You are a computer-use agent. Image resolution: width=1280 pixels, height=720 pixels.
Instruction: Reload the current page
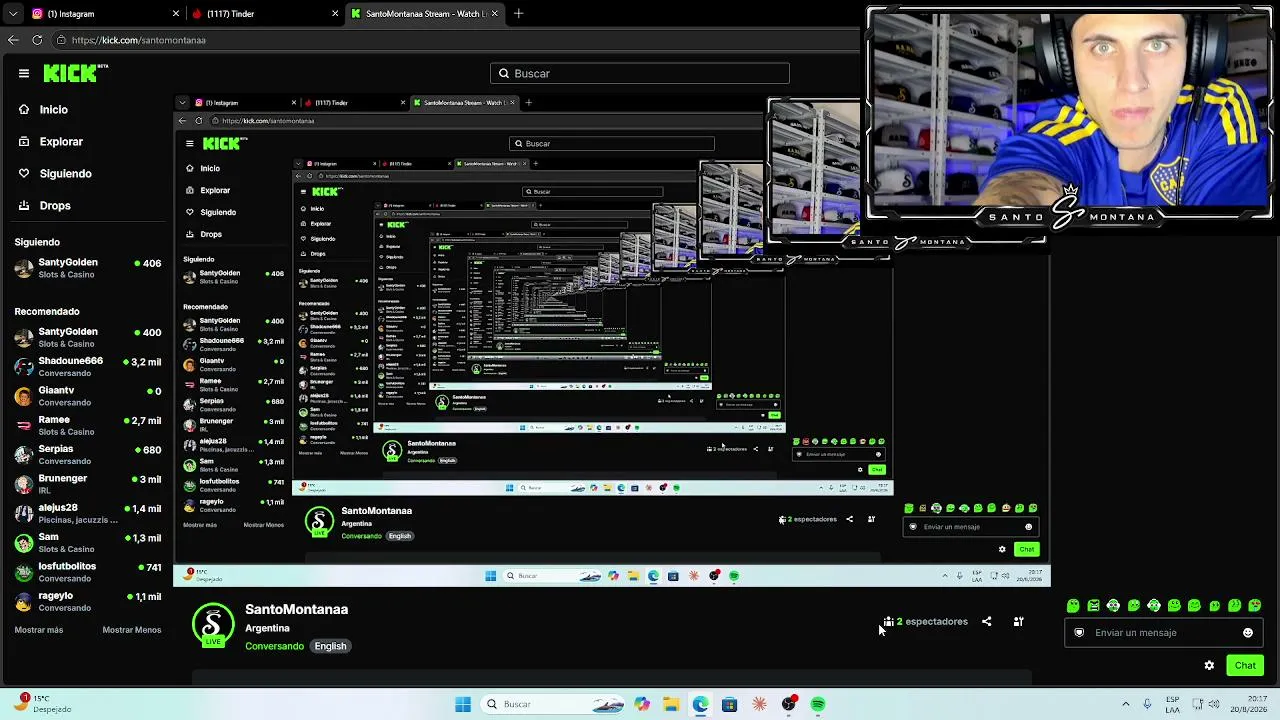tap(37, 40)
